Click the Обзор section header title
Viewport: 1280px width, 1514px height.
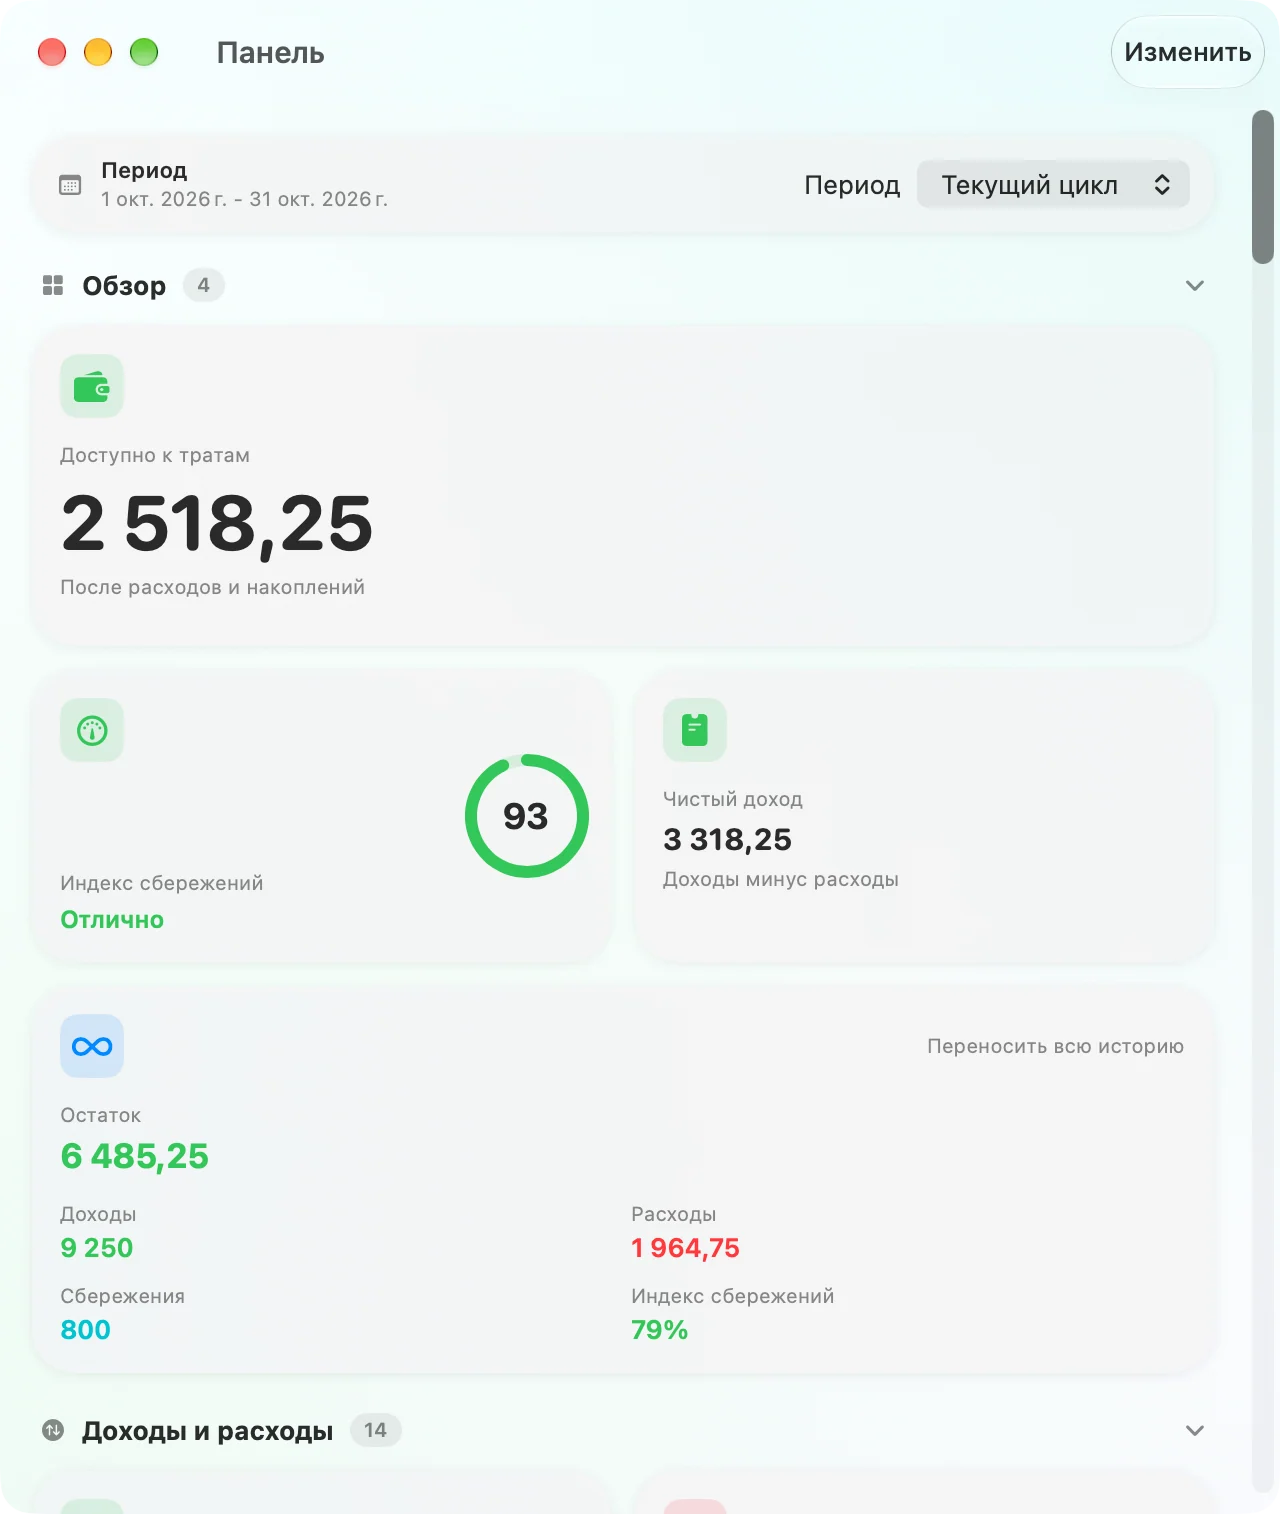(x=124, y=286)
